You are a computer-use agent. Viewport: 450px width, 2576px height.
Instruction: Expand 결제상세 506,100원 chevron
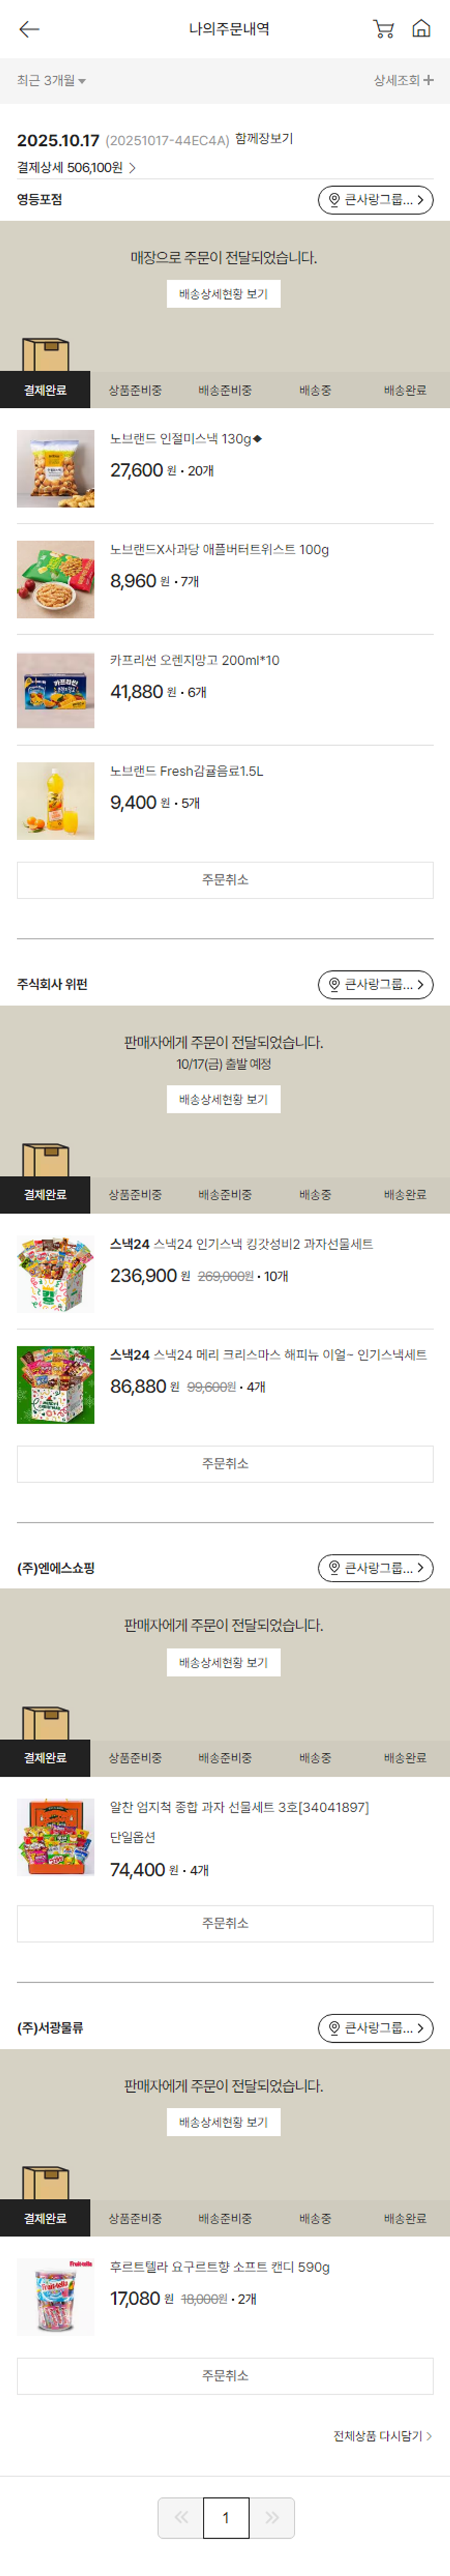click(132, 168)
